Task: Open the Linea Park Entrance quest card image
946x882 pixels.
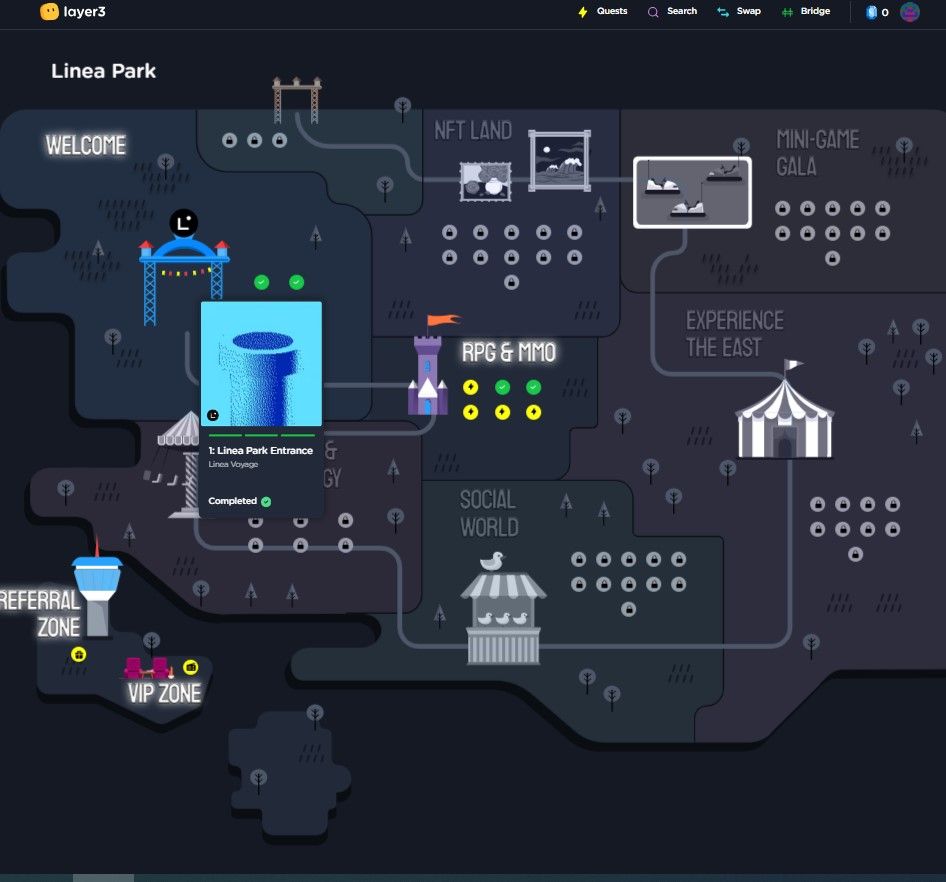Action: pos(261,364)
